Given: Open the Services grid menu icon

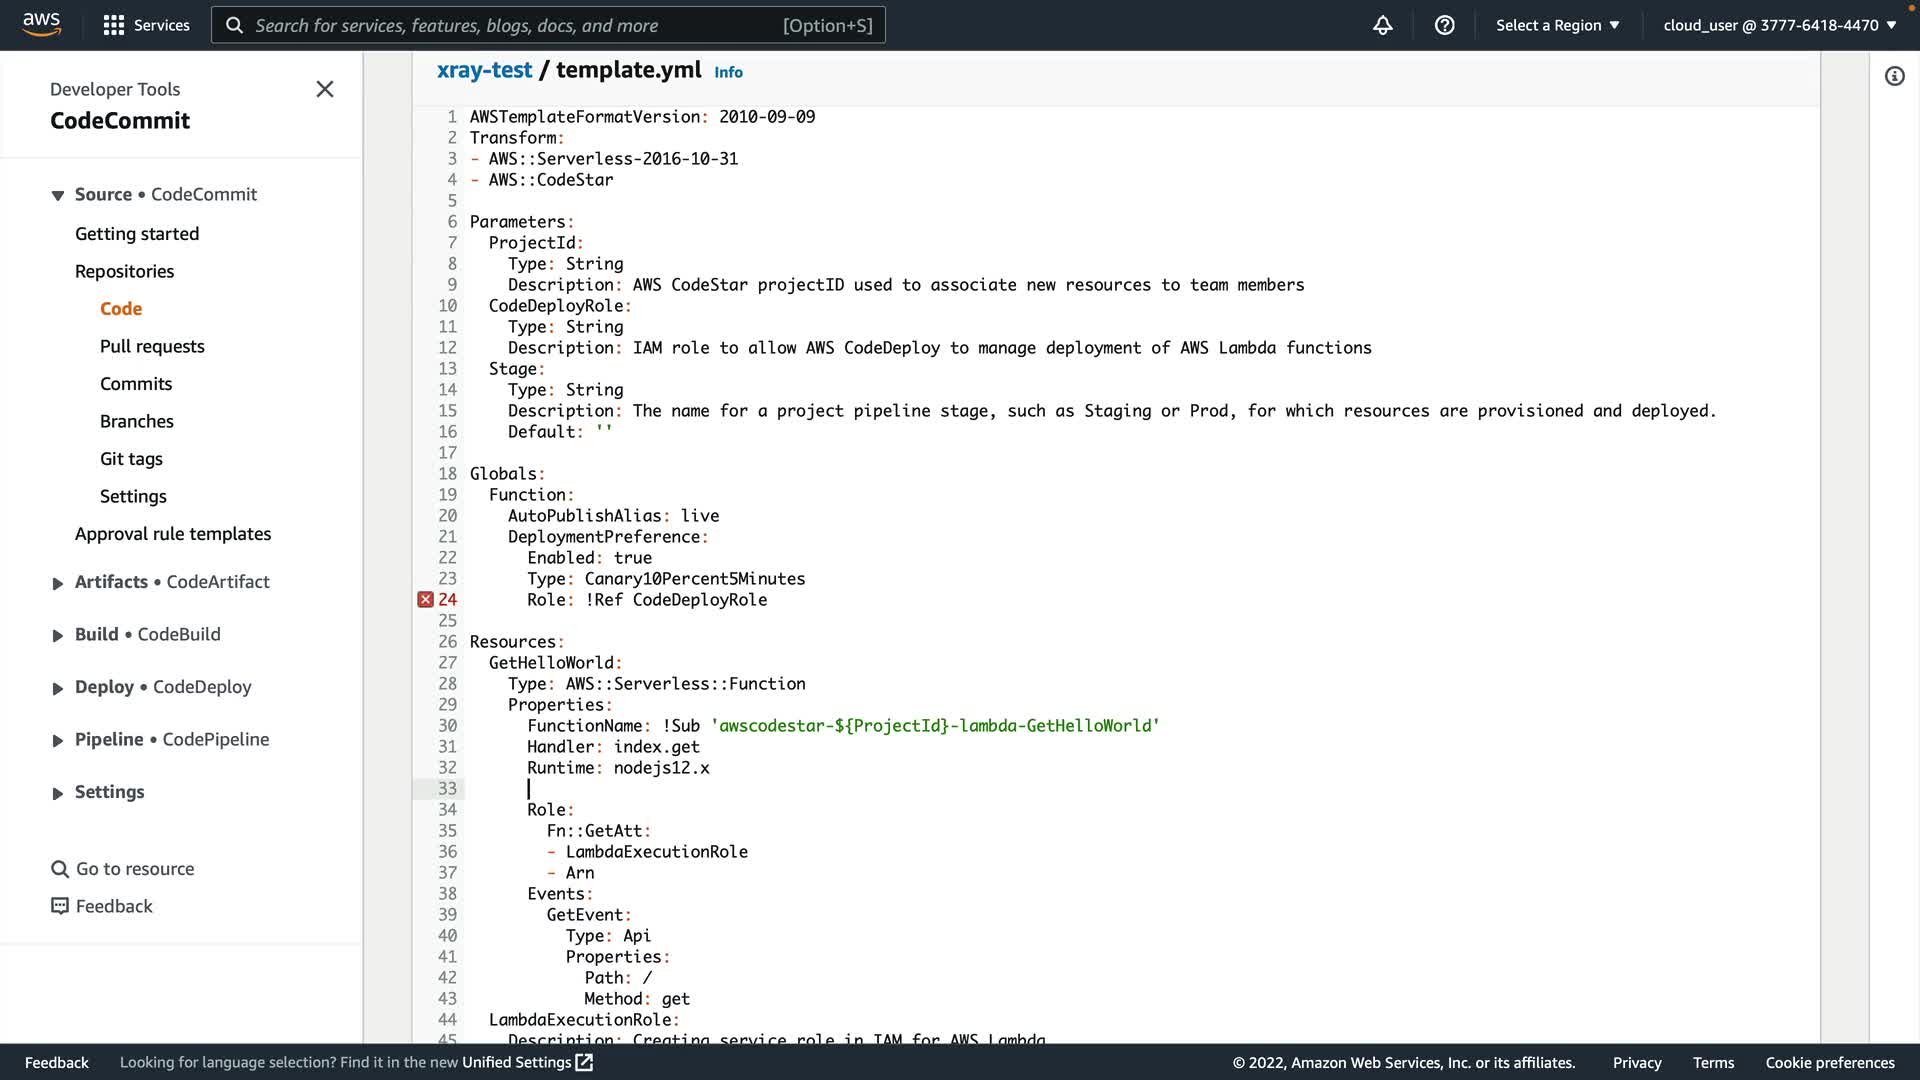Looking at the screenshot, I should click(x=114, y=25).
